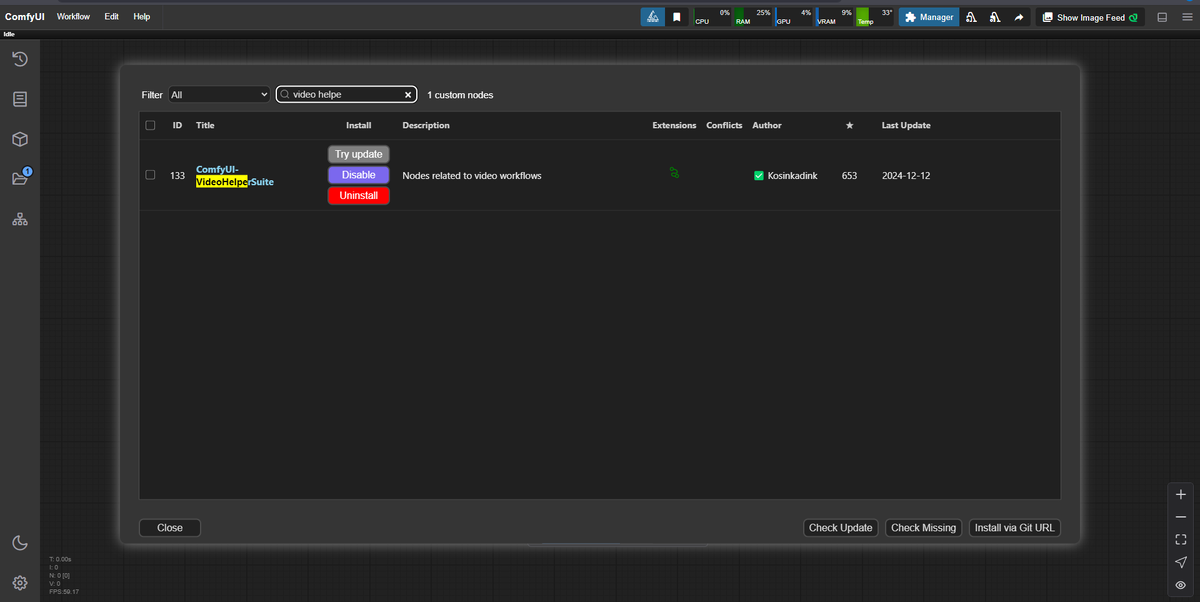Screen dimensions: 1200x602
Task: Click the Kosinkadink author name
Action: tap(792, 176)
